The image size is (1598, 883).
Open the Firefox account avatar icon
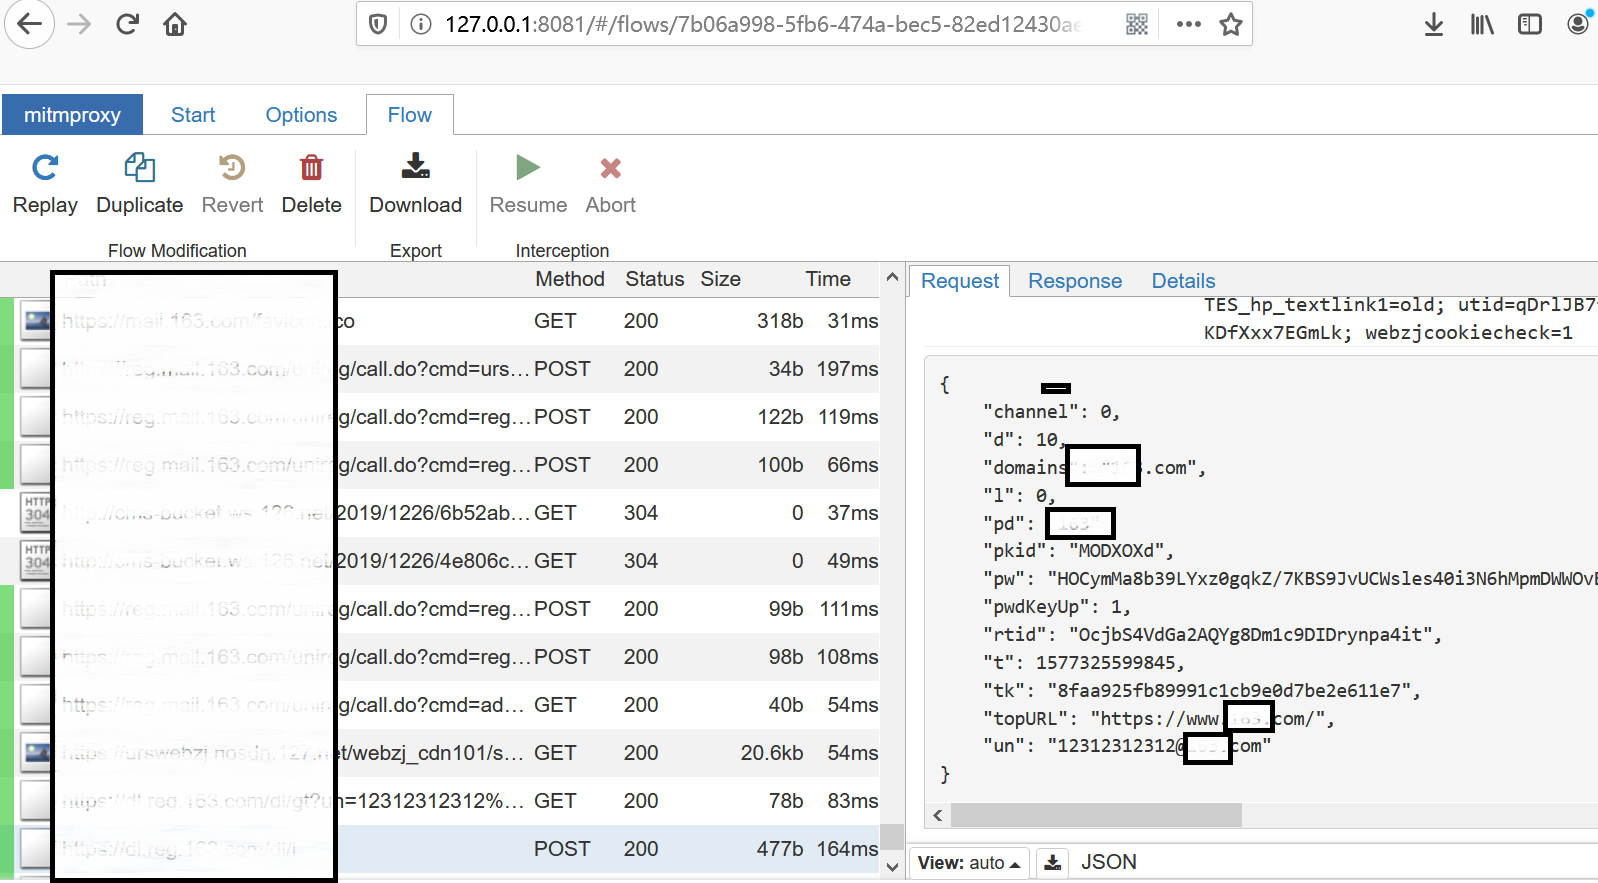point(1578,24)
